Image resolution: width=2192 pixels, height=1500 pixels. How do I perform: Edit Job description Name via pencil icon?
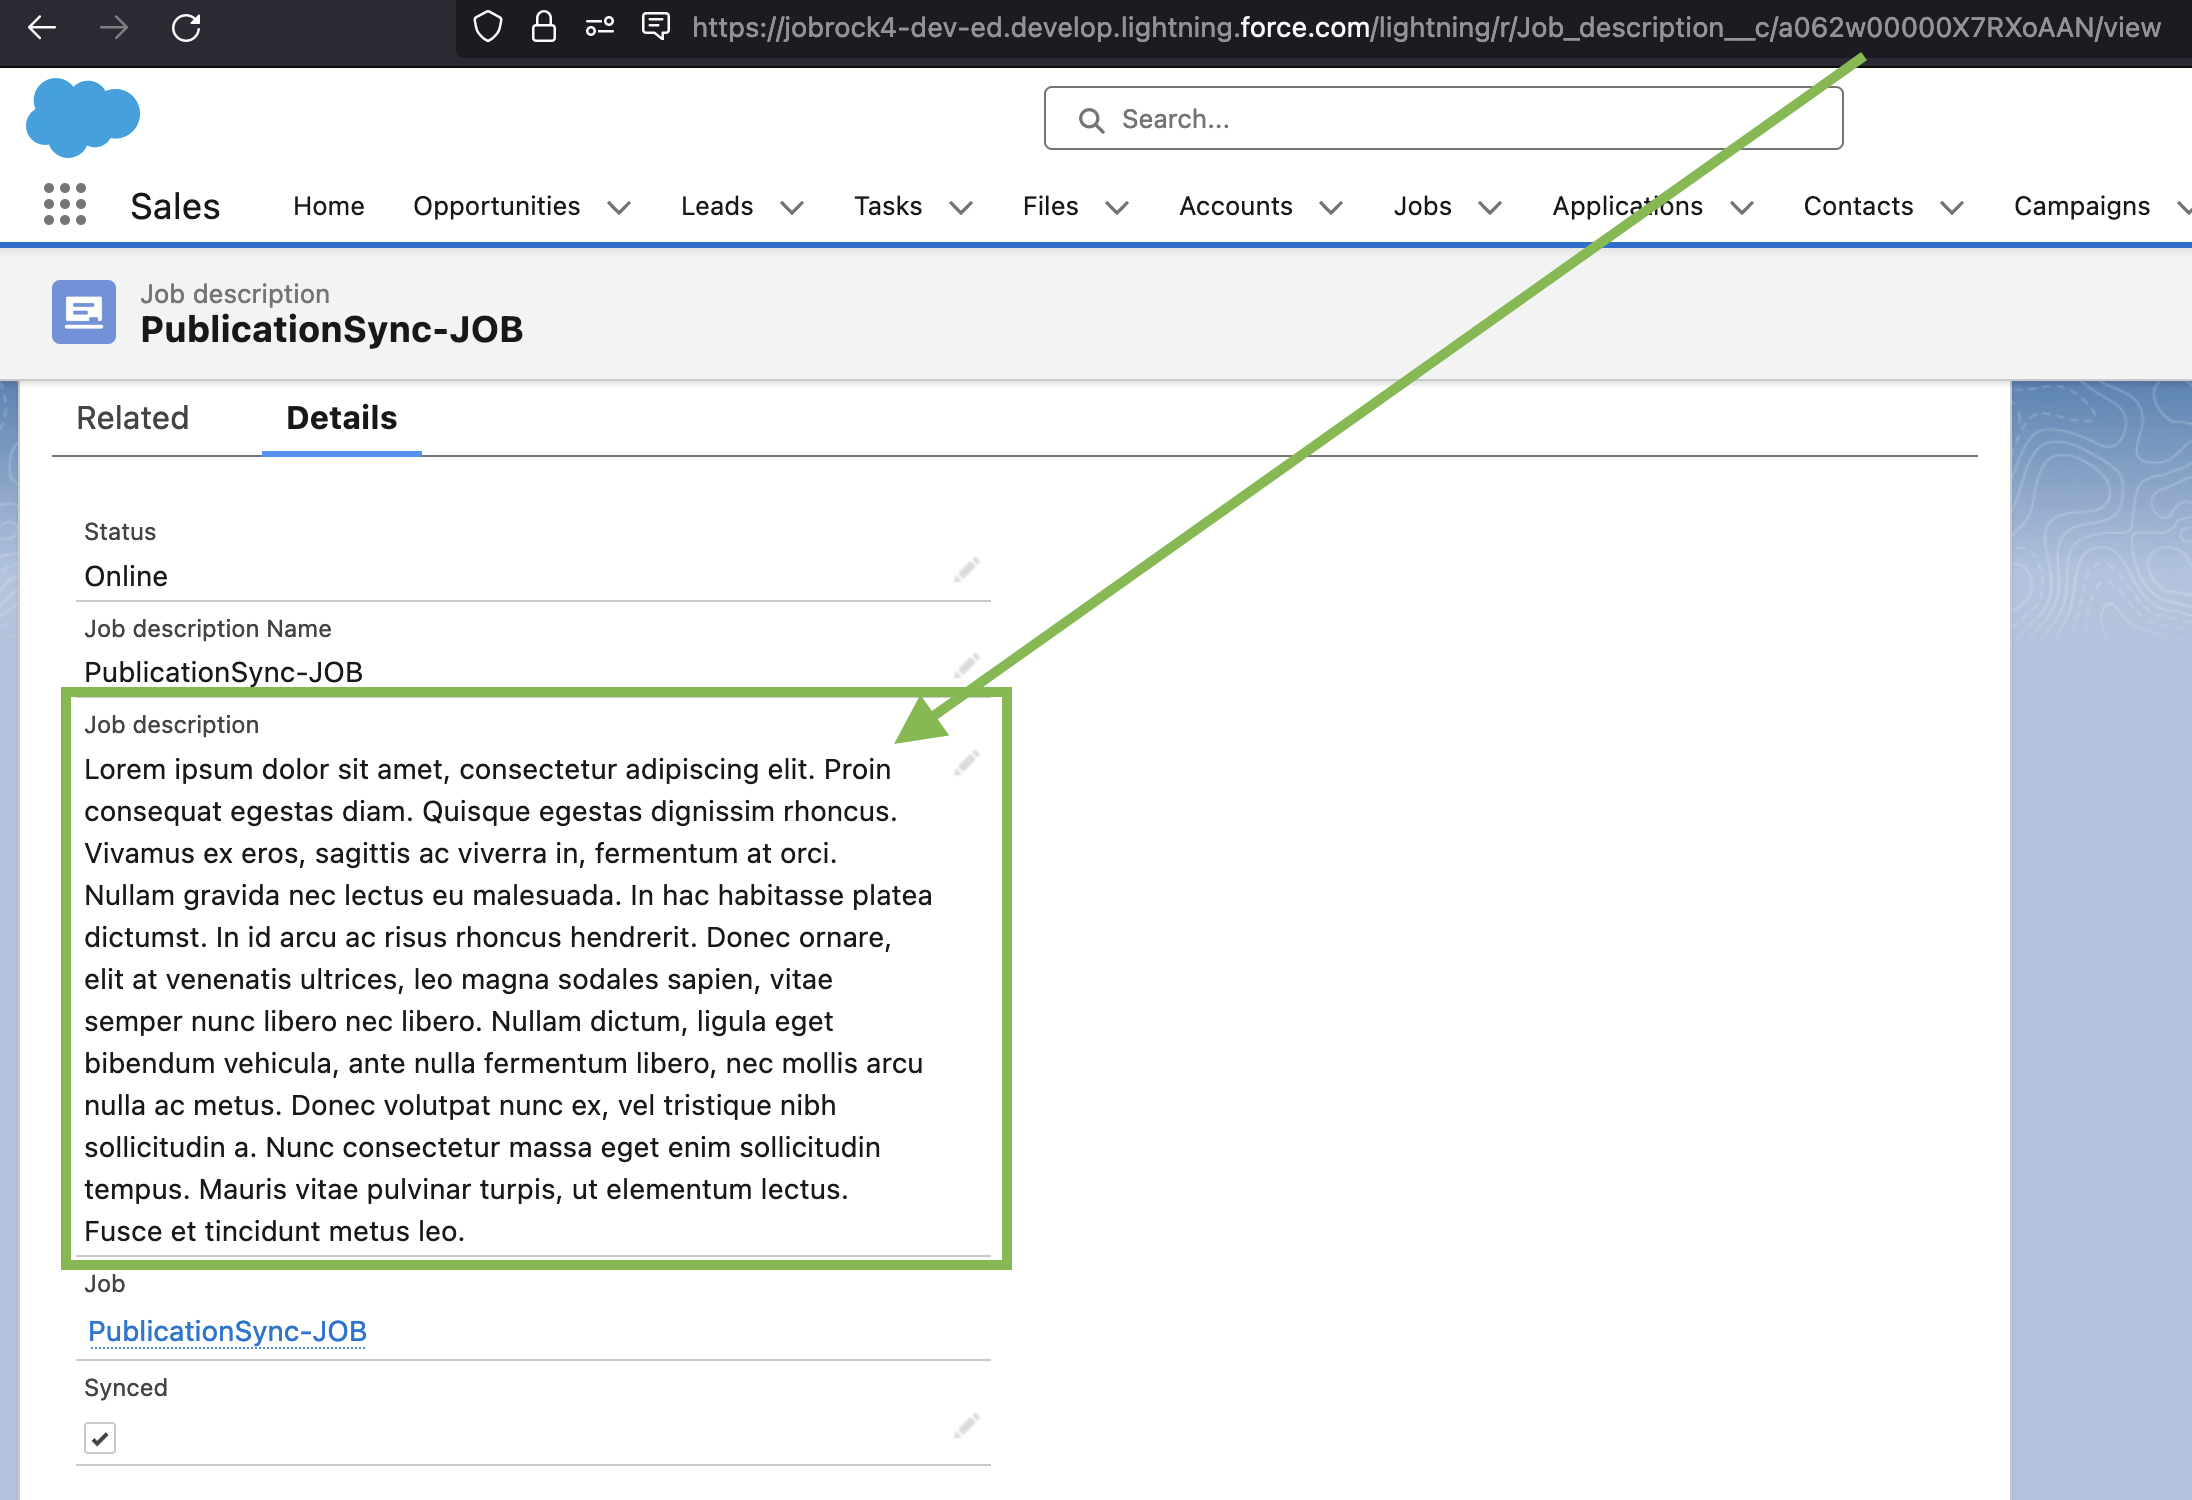(x=966, y=665)
